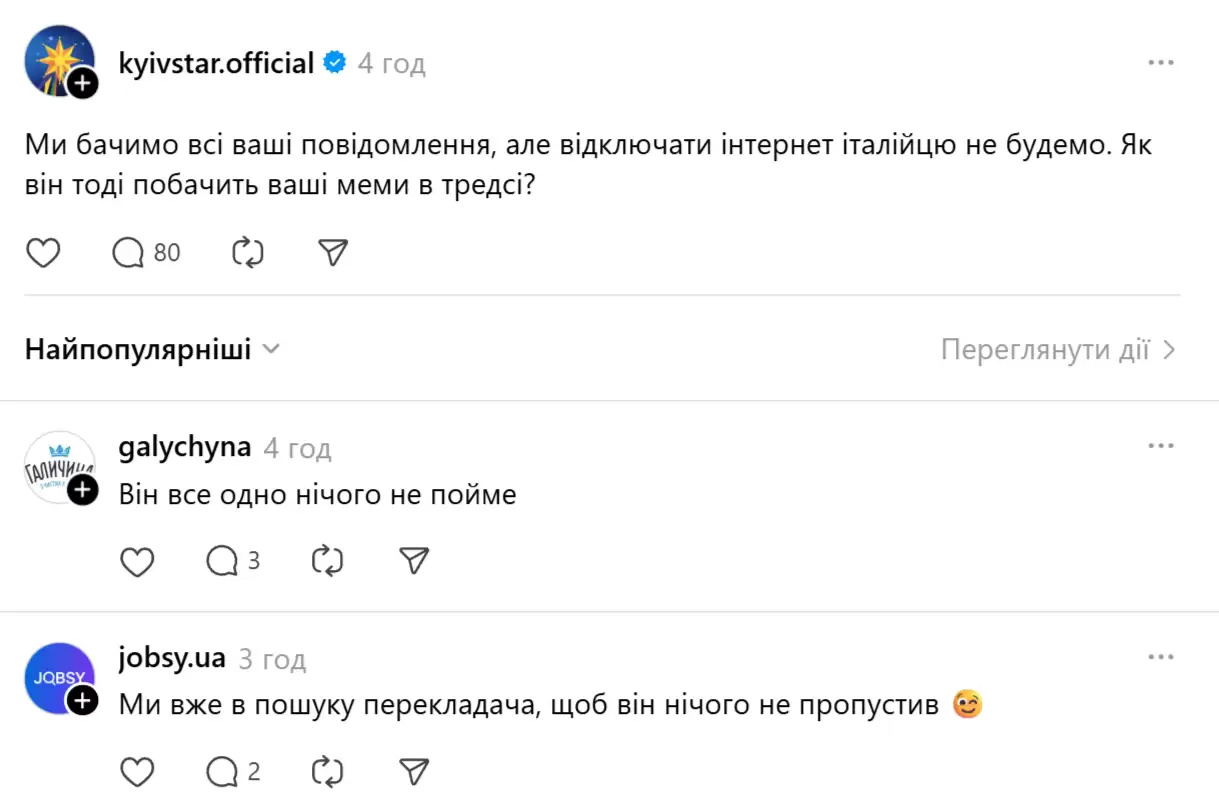Like the jobsy.ua comment
The height and width of the screenshot is (802, 1219).
point(137,771)
